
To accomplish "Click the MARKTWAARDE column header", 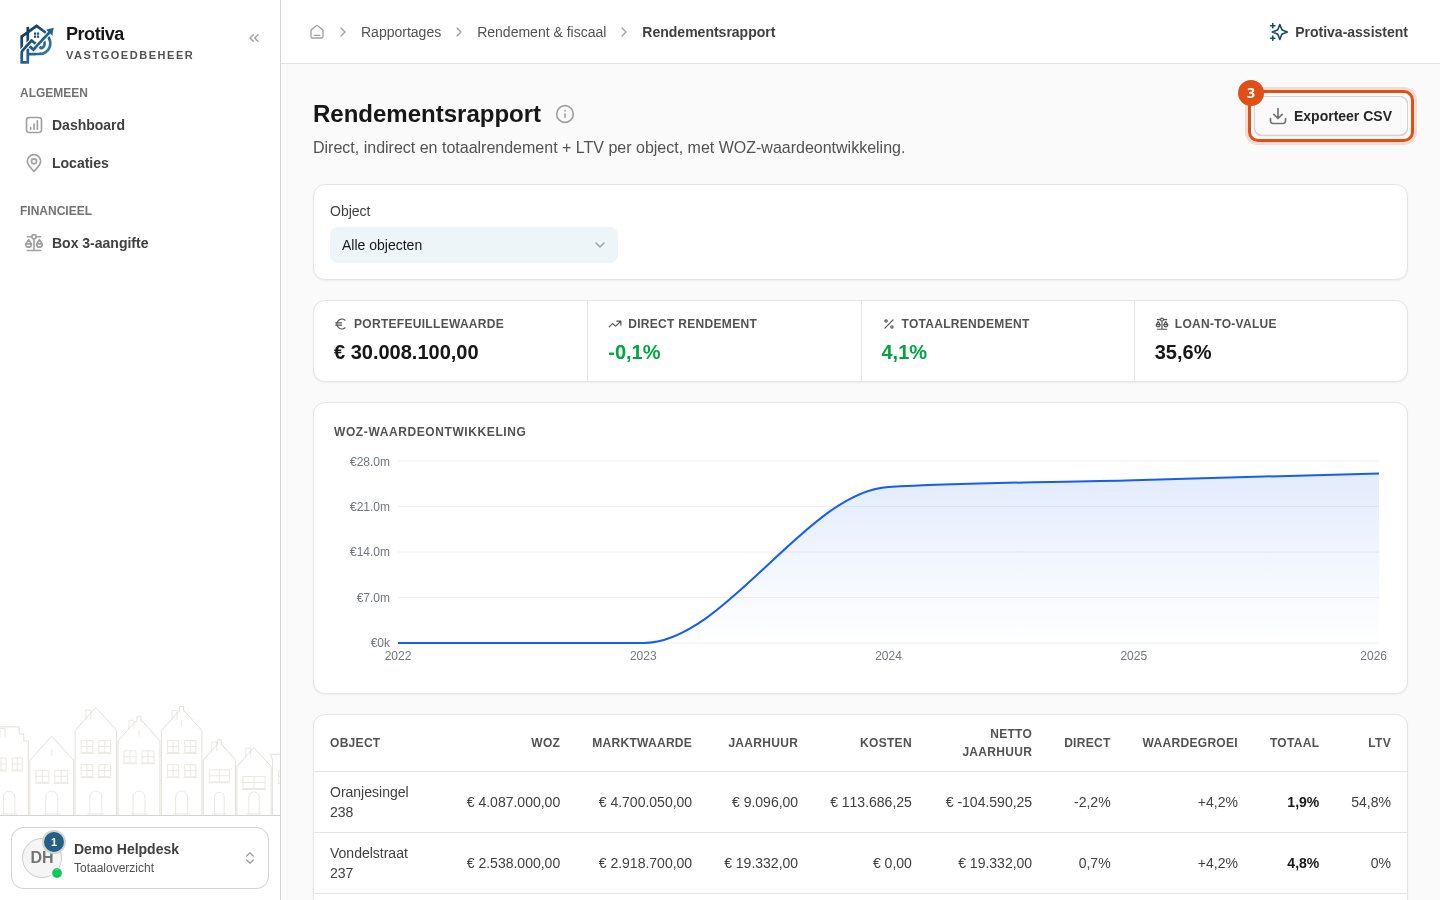I will (642, 743).
